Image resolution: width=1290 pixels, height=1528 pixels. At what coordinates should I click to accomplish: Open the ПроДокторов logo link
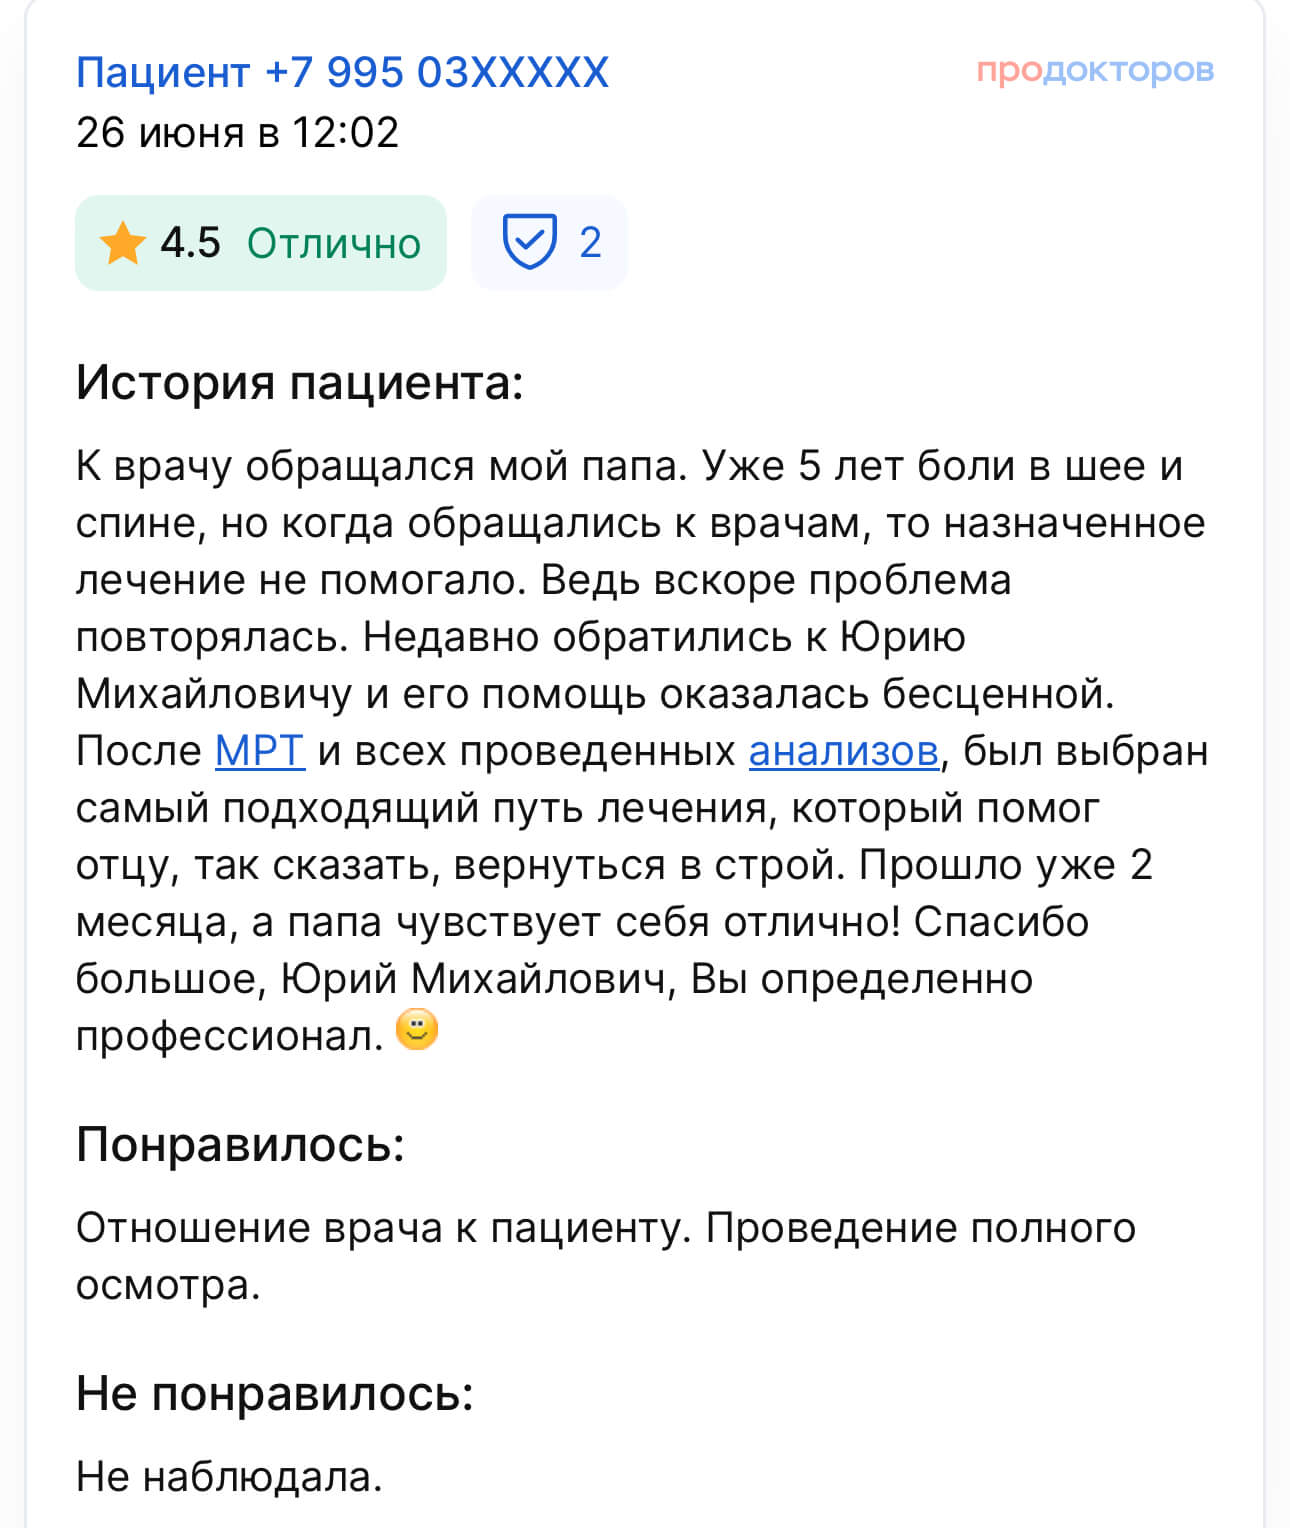1095,70
